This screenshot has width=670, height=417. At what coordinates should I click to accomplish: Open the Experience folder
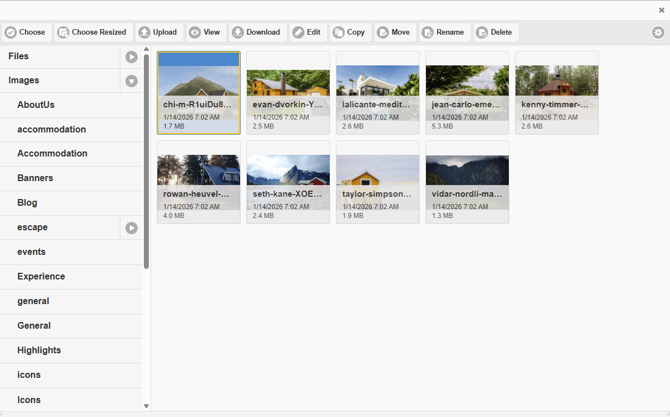click(x=71, y=276)
